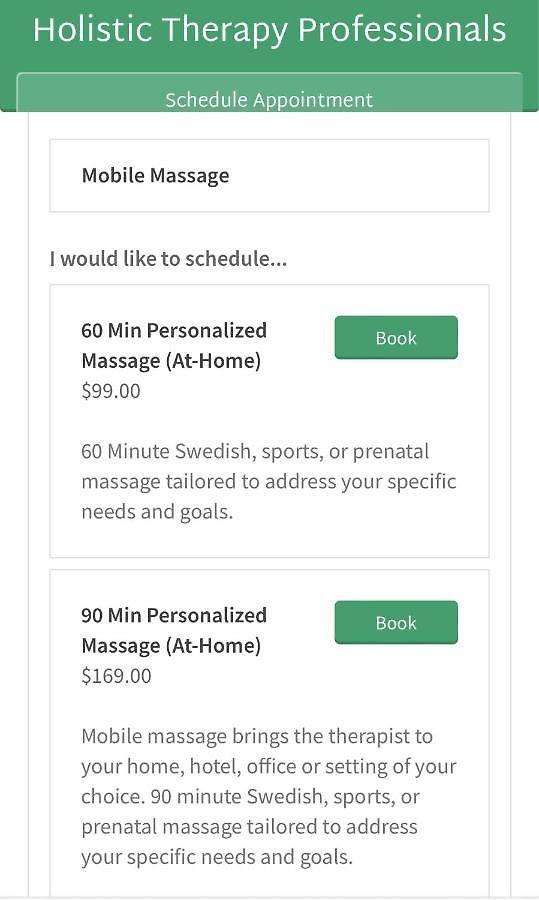The width and height of the screenshot is (539, 900).
Task: Click the 'your specific needs and goals.' last line
Action: coord(217,858)
